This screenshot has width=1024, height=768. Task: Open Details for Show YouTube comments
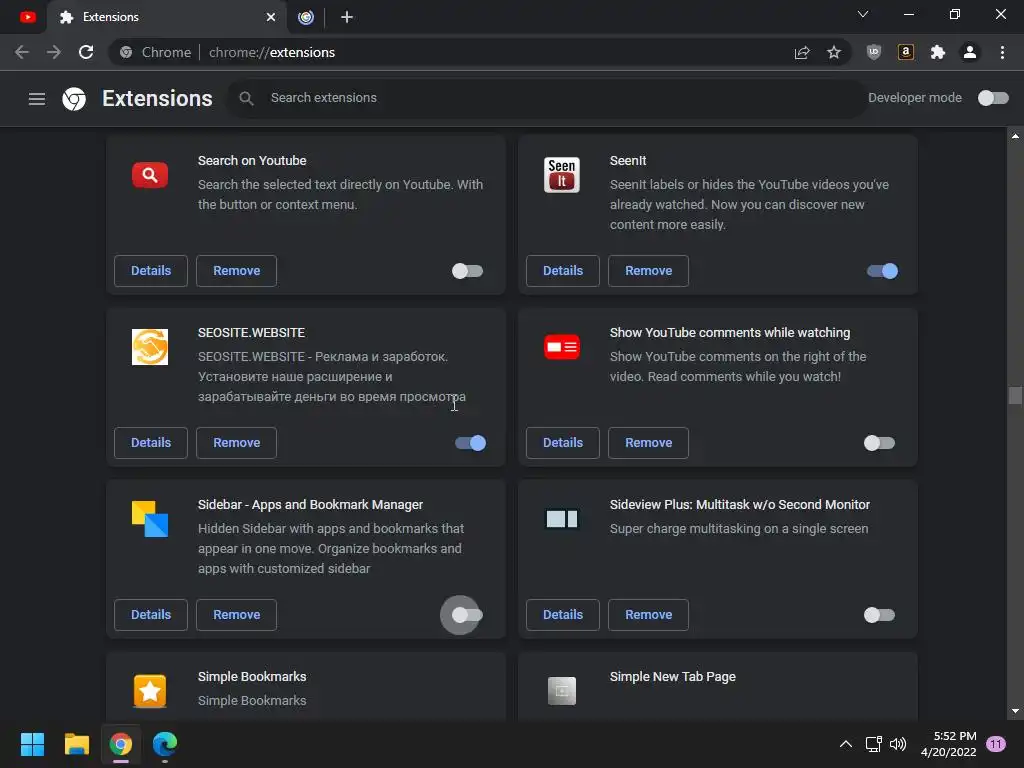(x=563, y=443)
